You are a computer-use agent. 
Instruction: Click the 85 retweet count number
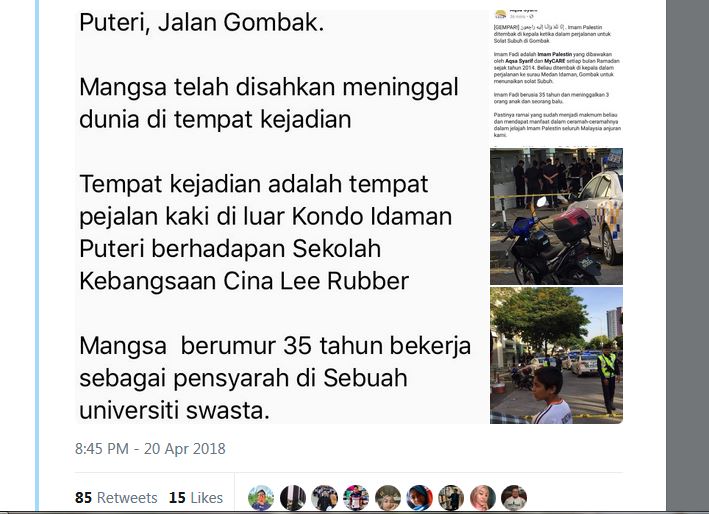coord(83,498)
